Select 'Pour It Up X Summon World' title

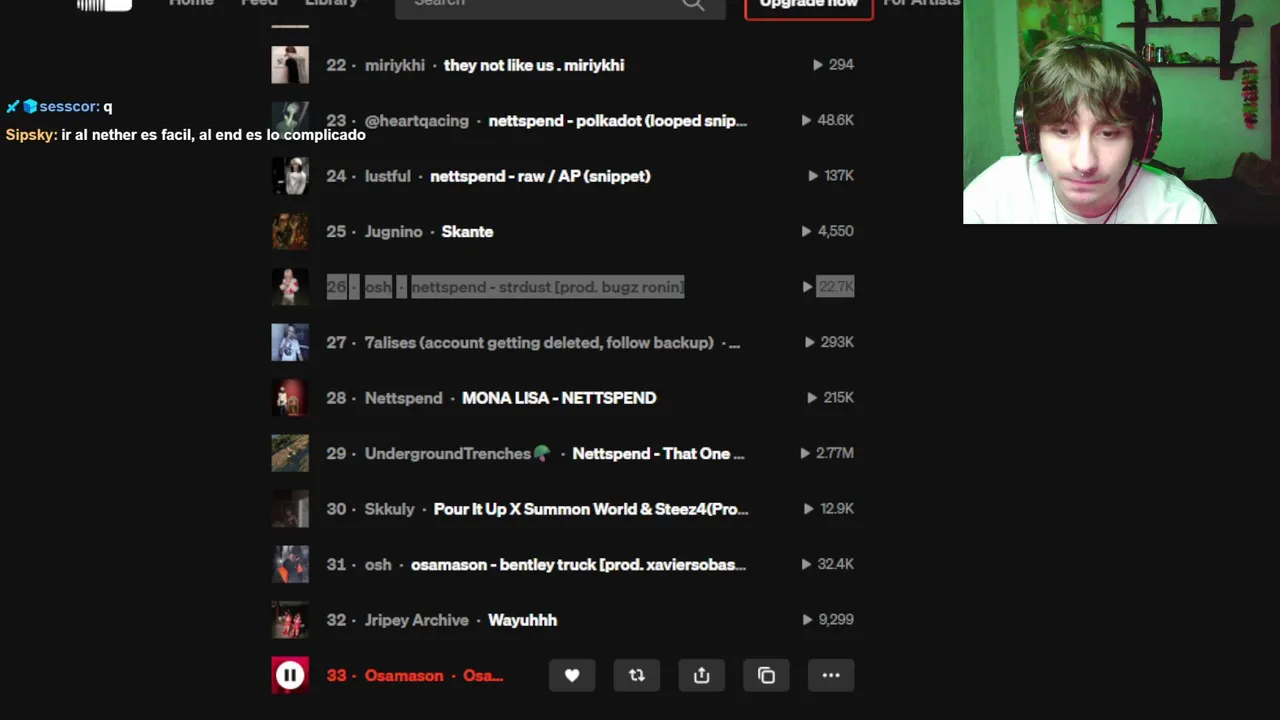[591, 509]
